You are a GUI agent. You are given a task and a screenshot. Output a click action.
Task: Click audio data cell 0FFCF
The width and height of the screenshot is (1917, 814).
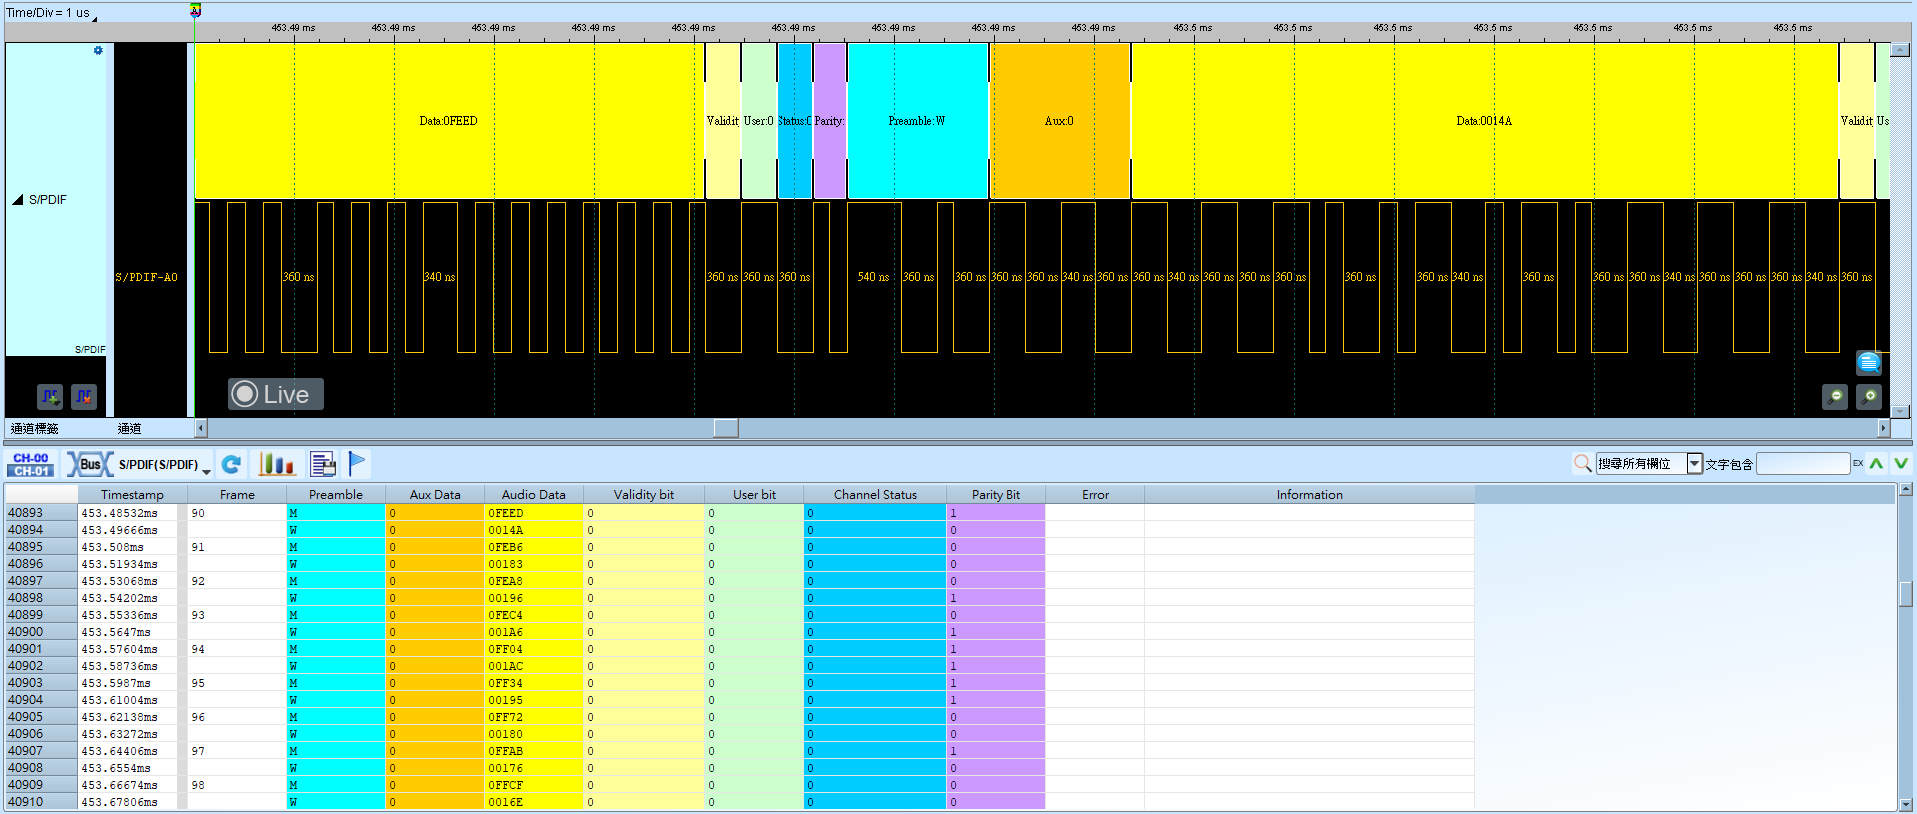pos(533,785)
